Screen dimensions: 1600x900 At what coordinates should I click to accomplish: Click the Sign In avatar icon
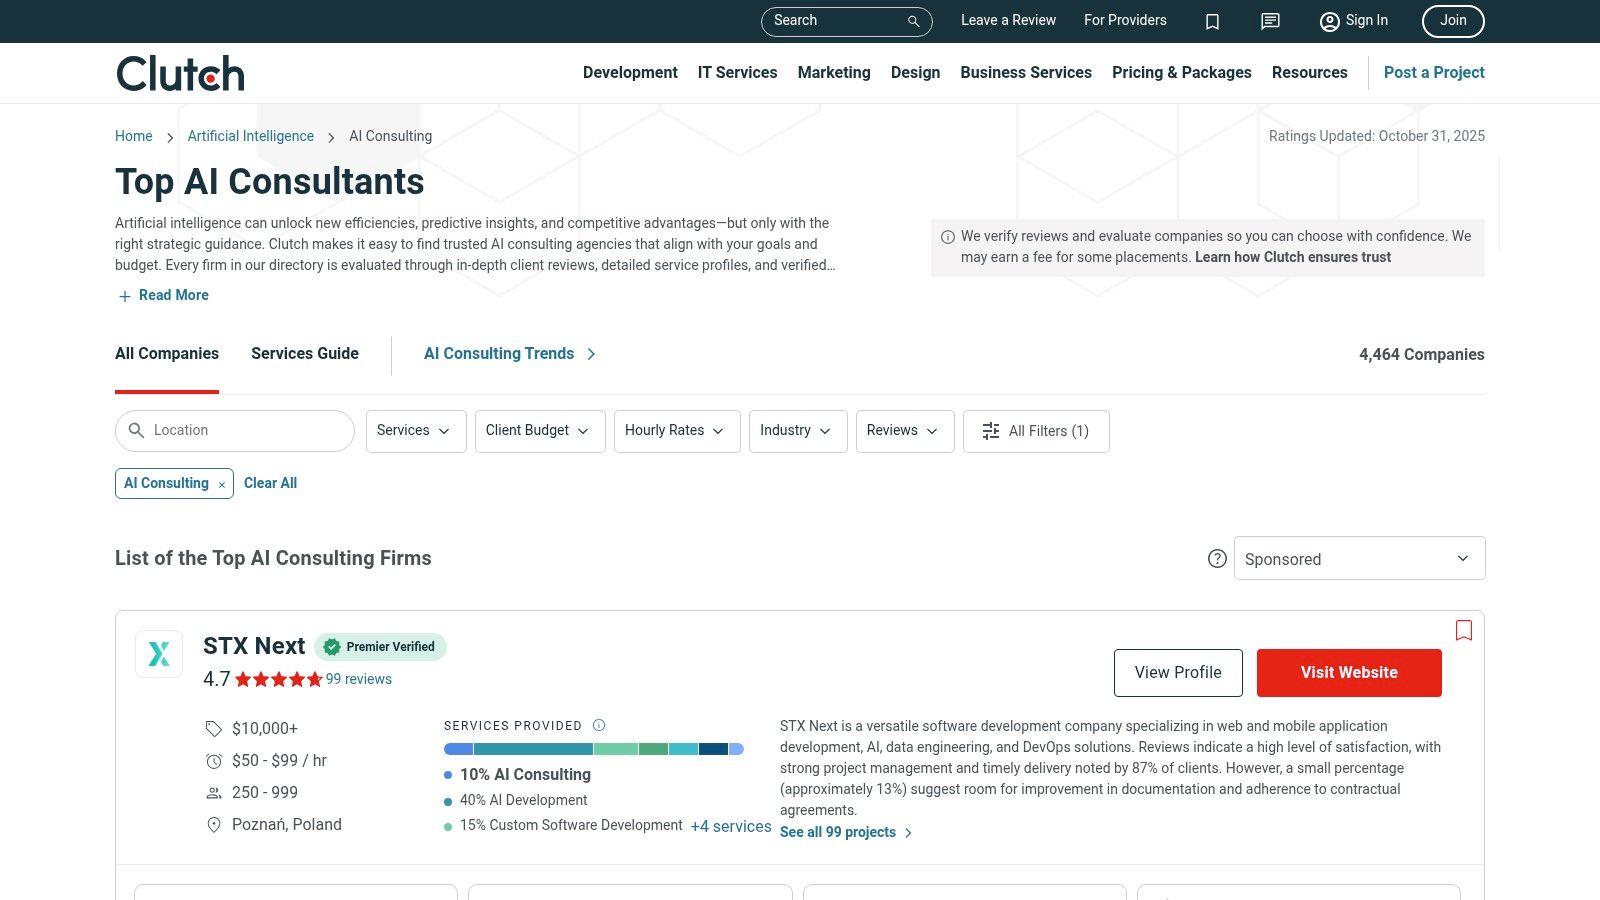point(1330,21)
